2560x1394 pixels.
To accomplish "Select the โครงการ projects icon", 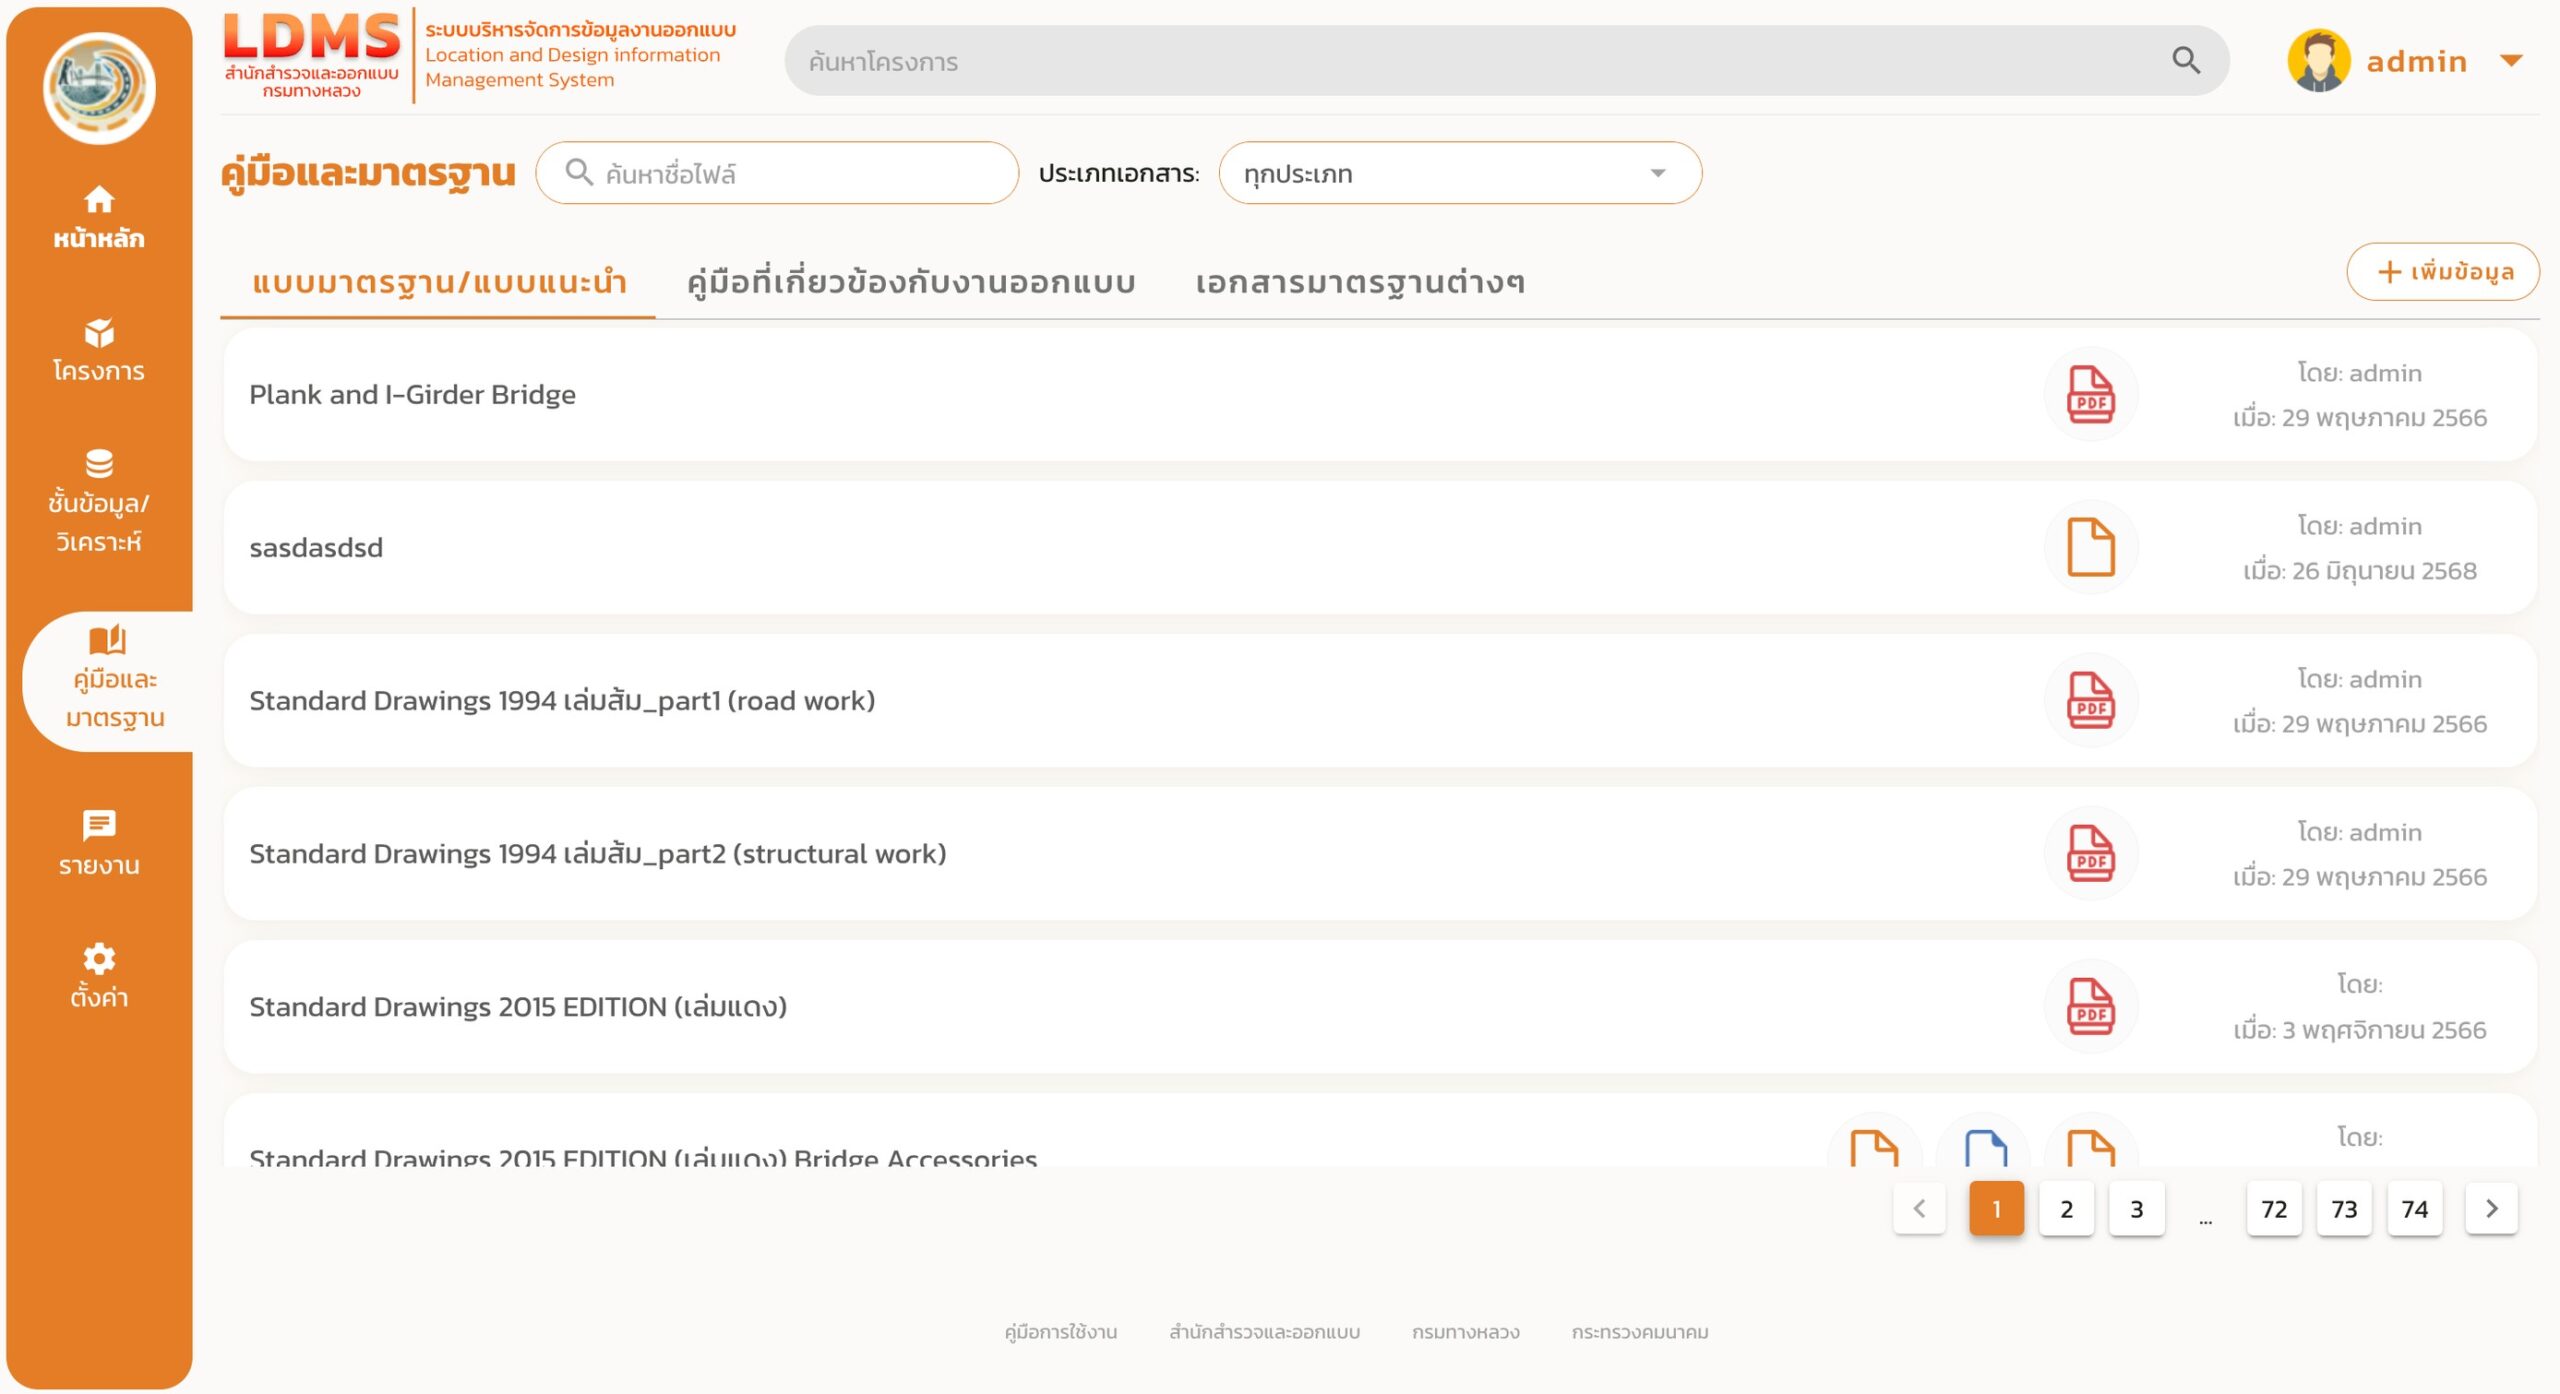I will point(99,334).
